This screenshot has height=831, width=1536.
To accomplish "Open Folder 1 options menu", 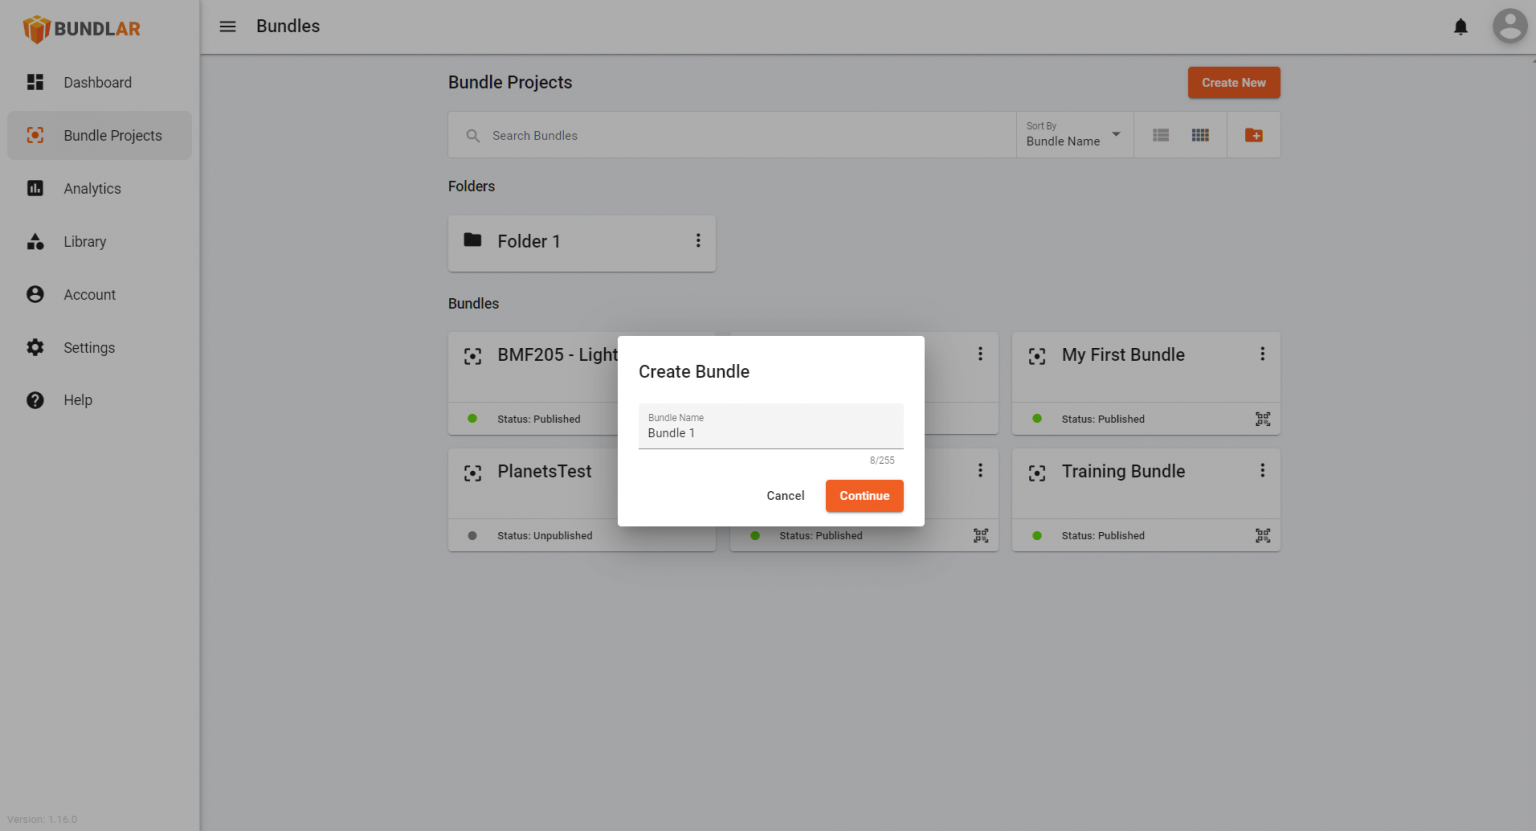I will pyautogui.click(x=698, y=241).
